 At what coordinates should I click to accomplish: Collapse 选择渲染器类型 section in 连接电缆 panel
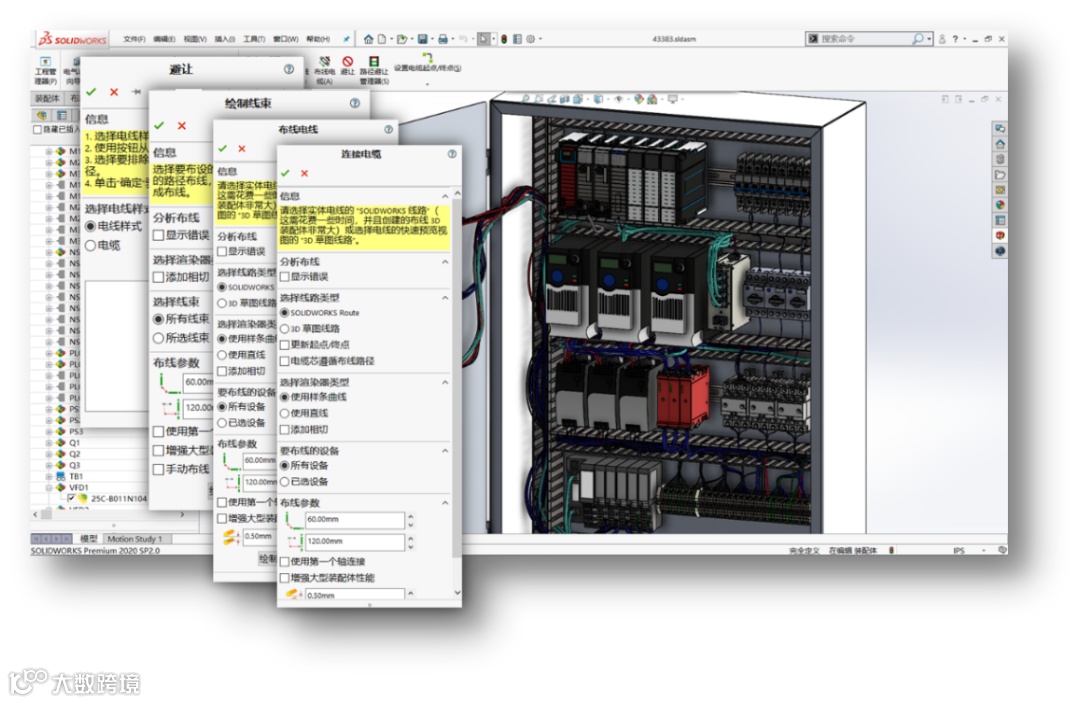445,382
